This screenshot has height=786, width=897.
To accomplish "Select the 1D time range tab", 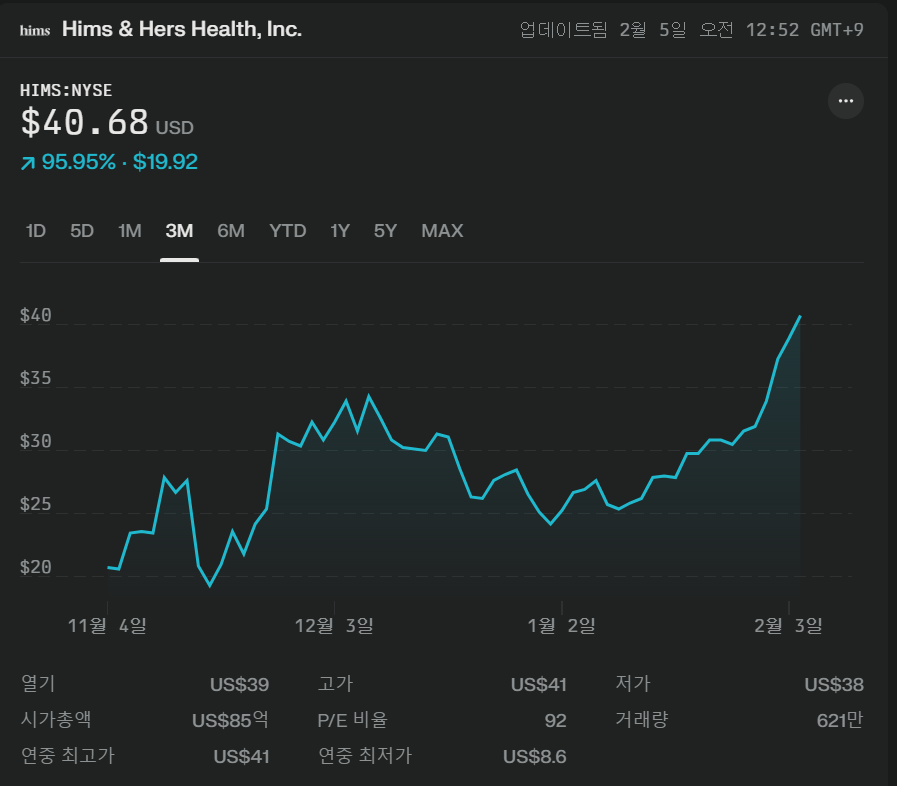I will [x=35, y=231].
